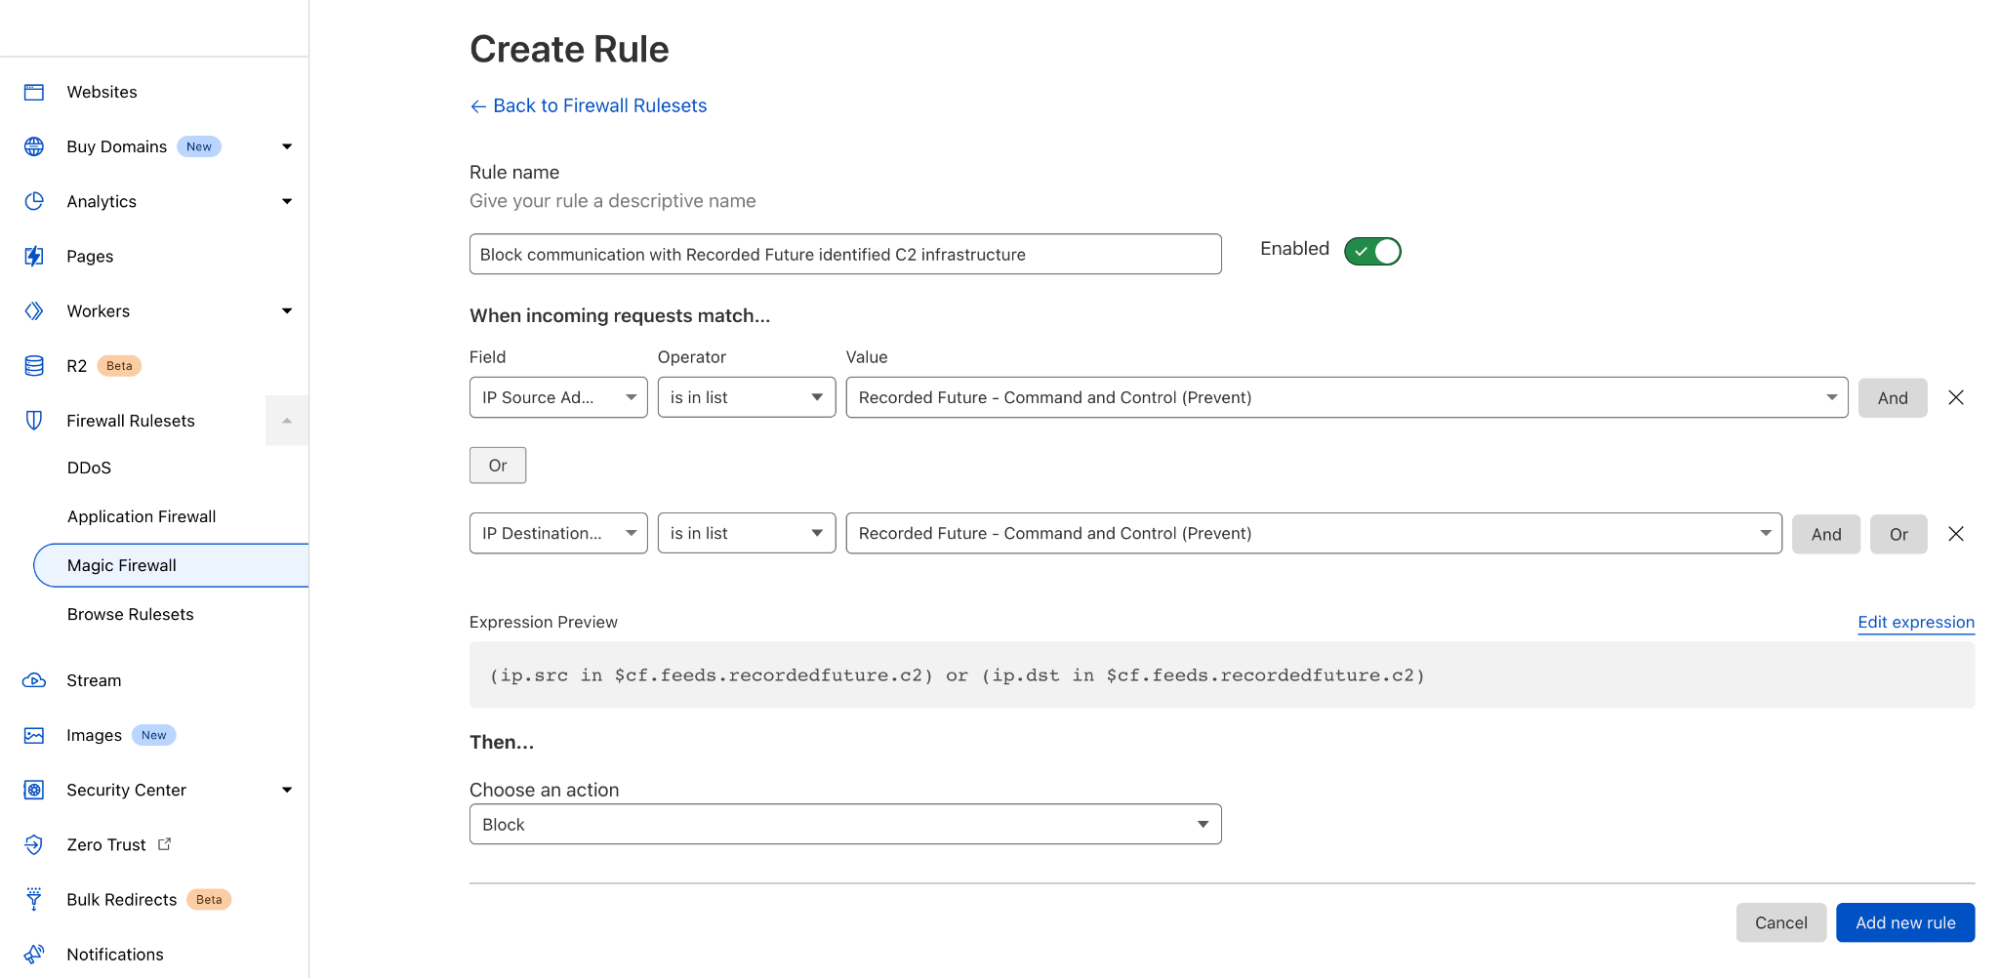Screen dimensions: 1999x979
Task: Remove the IP Source Address condition row
Action: [x=1956, y=398]
